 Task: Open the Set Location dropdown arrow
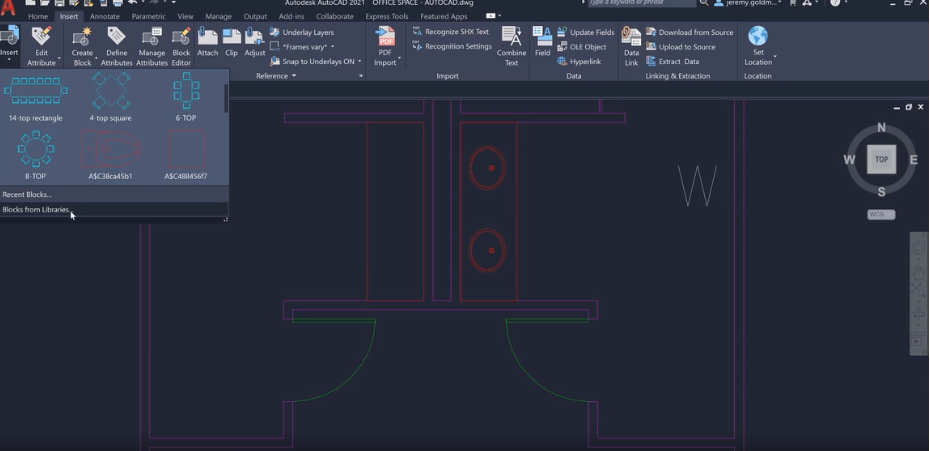pos(775,57)
